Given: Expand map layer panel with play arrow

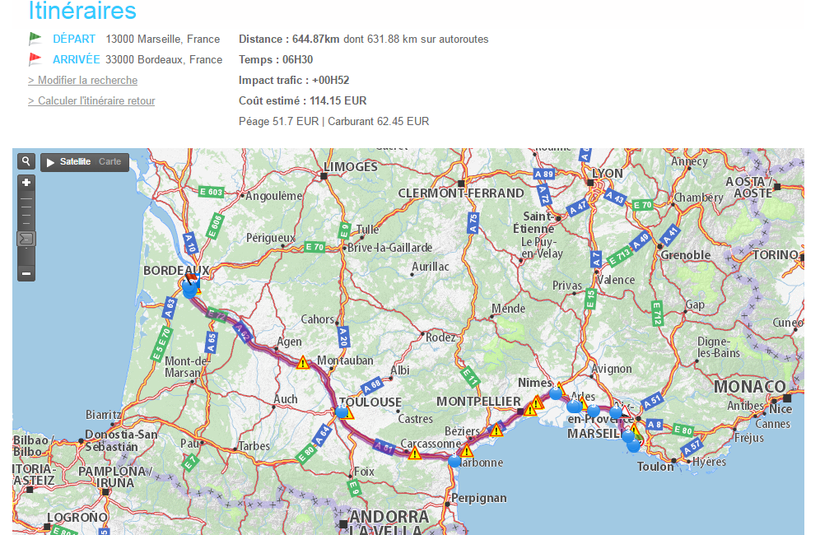Looking at the screenshot, I should point(50,162).
